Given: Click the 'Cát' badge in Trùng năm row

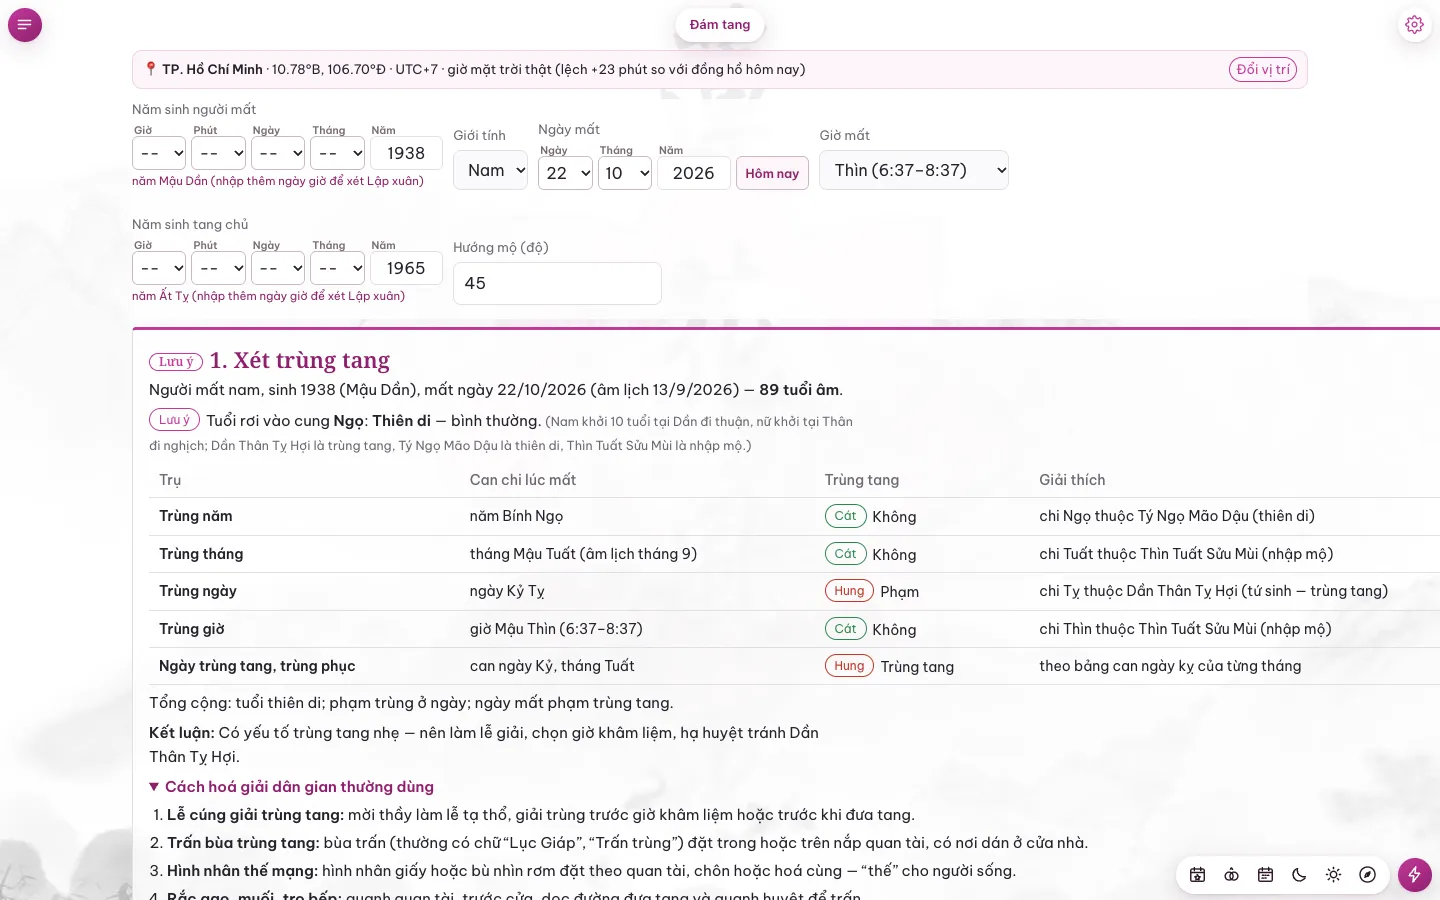Looking at the screenshot, I should pos(845,516).
